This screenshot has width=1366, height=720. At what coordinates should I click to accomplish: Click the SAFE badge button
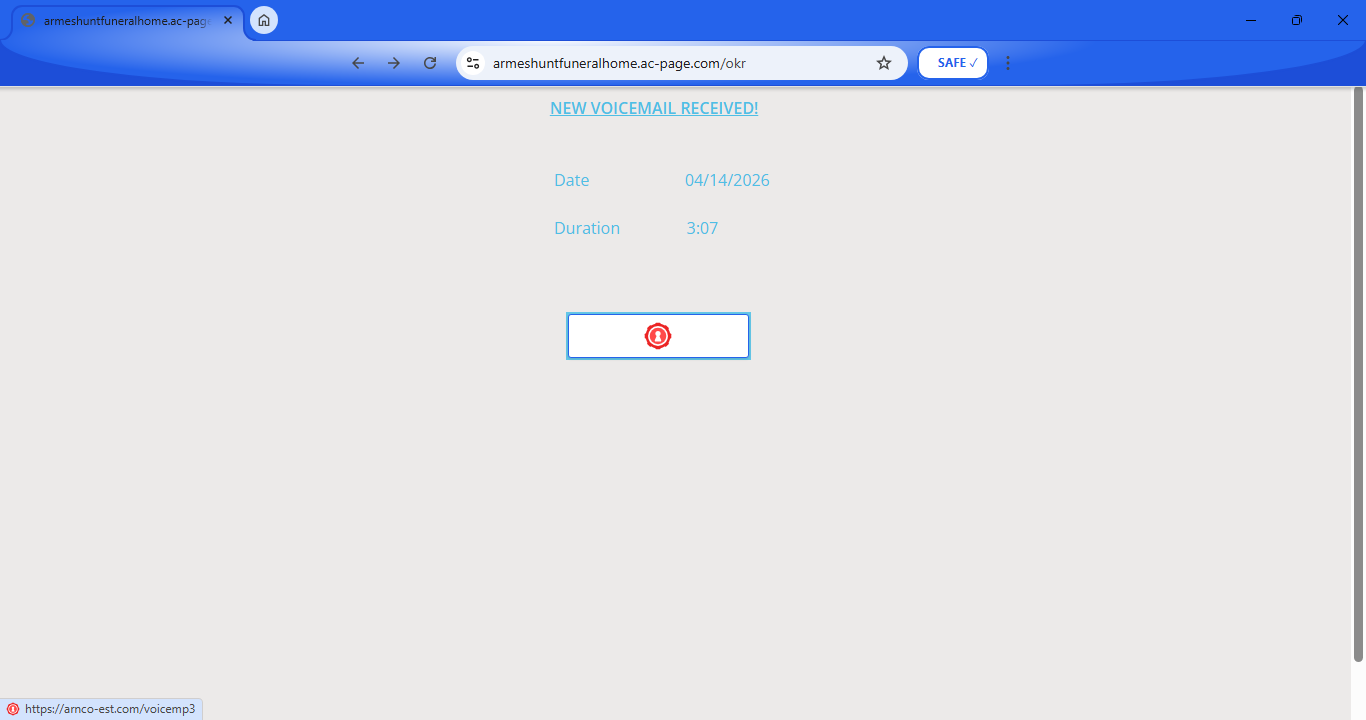click(x=953, y=63)
